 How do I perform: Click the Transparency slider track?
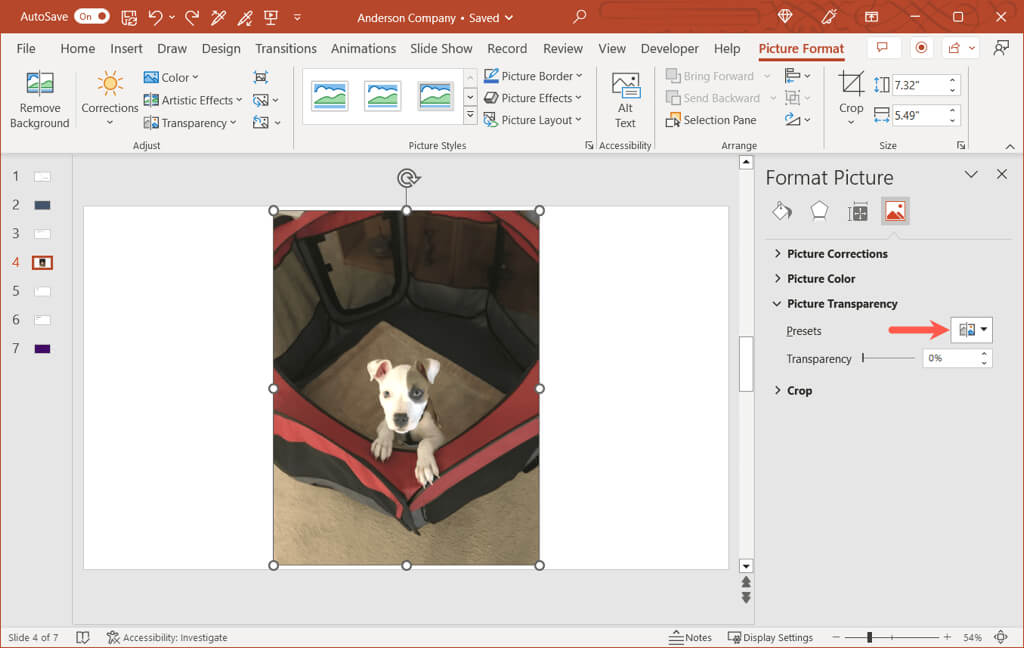coord(888,358)
